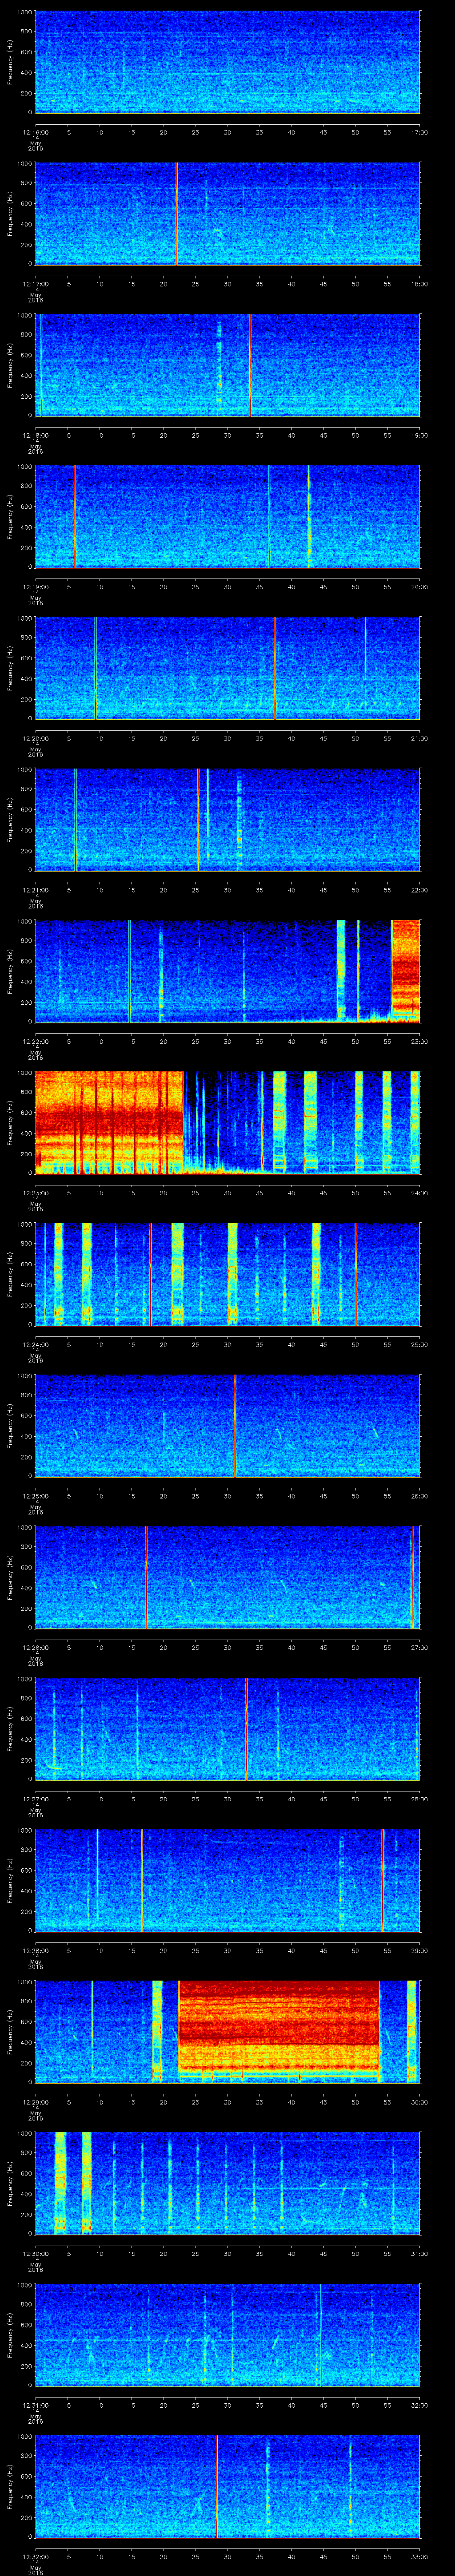Select the spectrogram panel starting at 12:25:00
Viewport: 455px width, 2576px height.
coord(227,1425)
